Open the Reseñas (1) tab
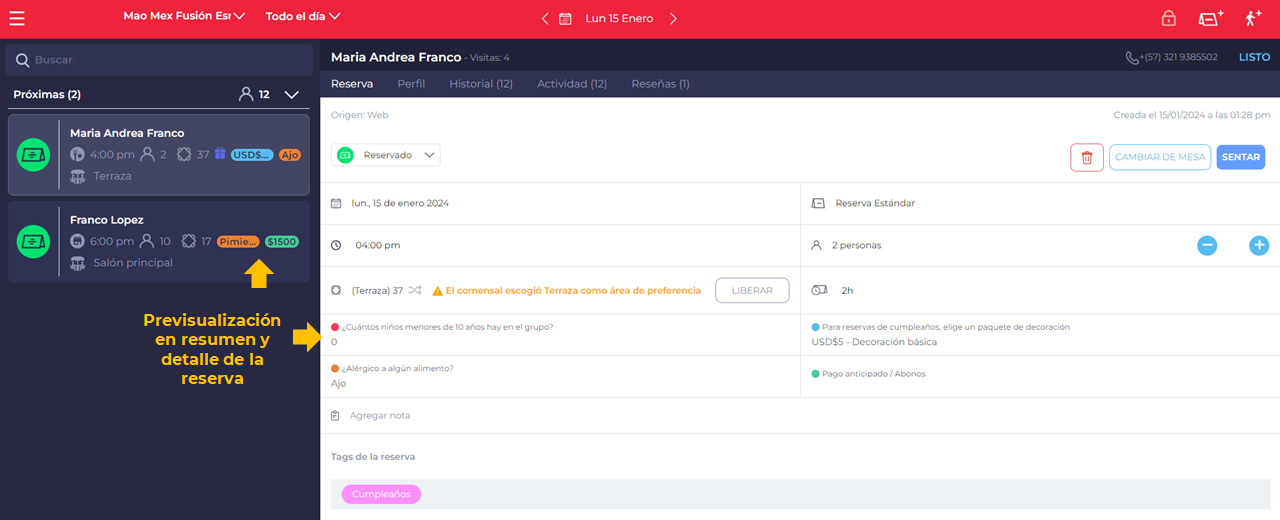 click(660, 84)
